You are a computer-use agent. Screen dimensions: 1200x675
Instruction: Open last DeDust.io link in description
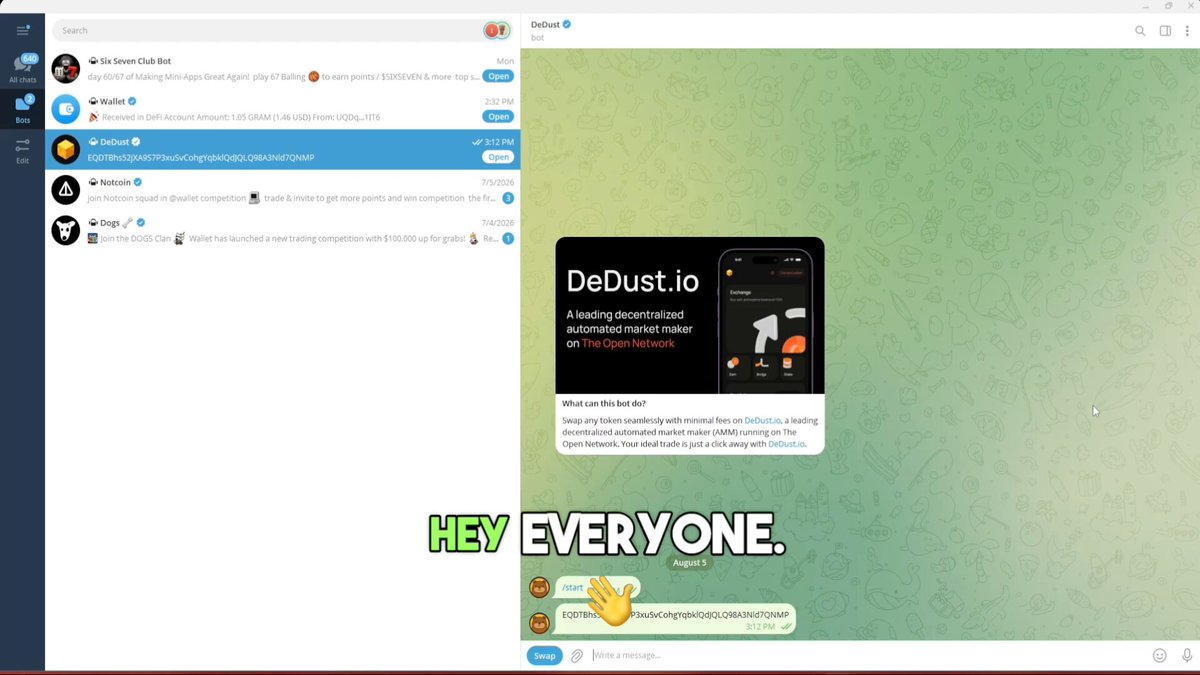(787, 444)
